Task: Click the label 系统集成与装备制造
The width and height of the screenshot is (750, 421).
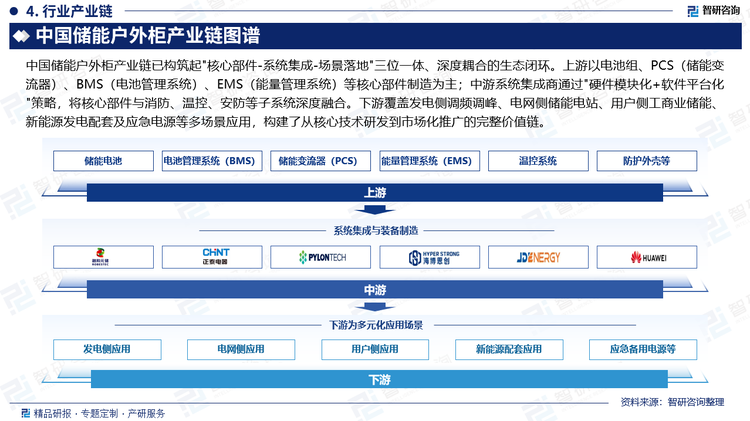Action: (376, 231)
